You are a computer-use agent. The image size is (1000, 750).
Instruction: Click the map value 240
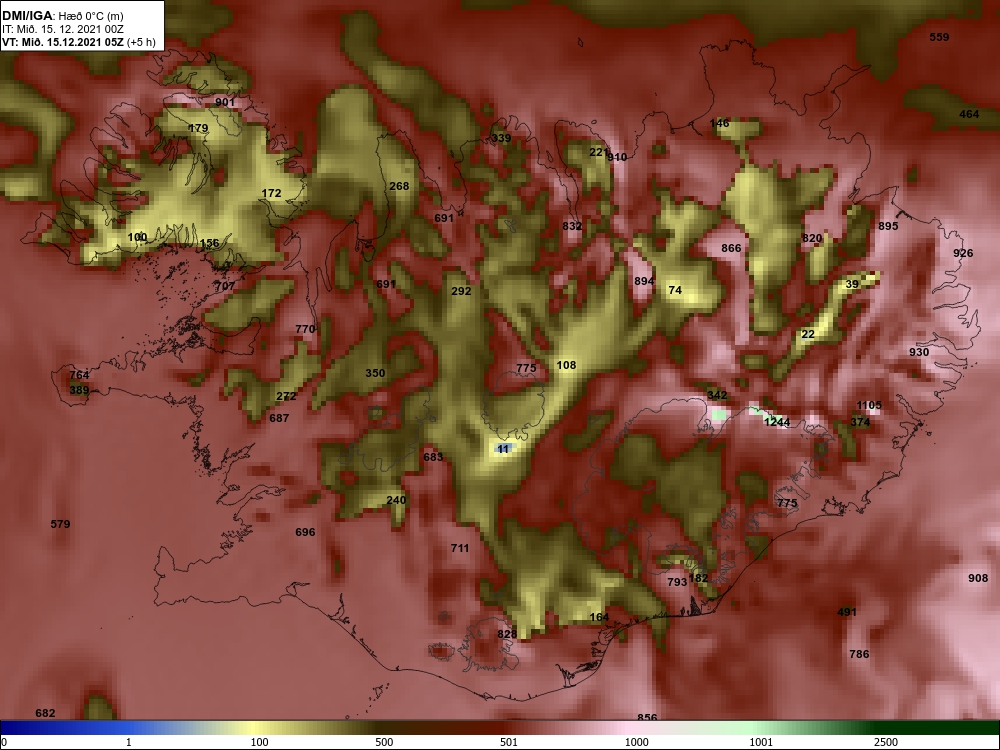pyautogui.click(x=396, y=500)
